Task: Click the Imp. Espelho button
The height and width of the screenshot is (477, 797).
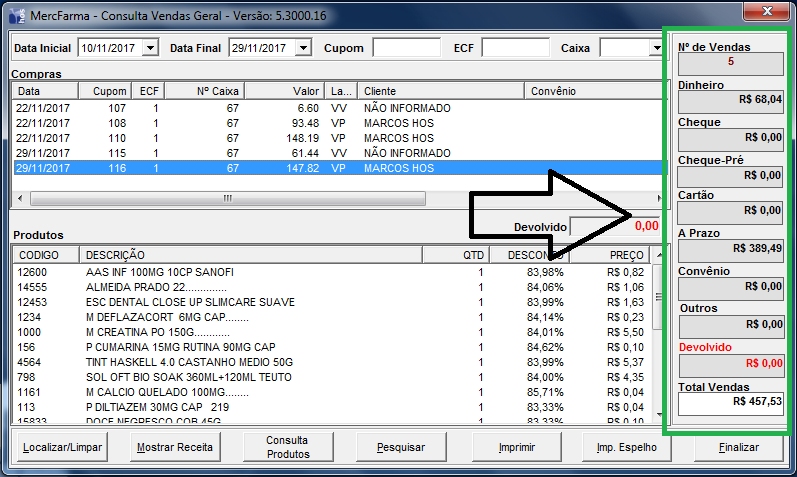Action: coord(626,448)
